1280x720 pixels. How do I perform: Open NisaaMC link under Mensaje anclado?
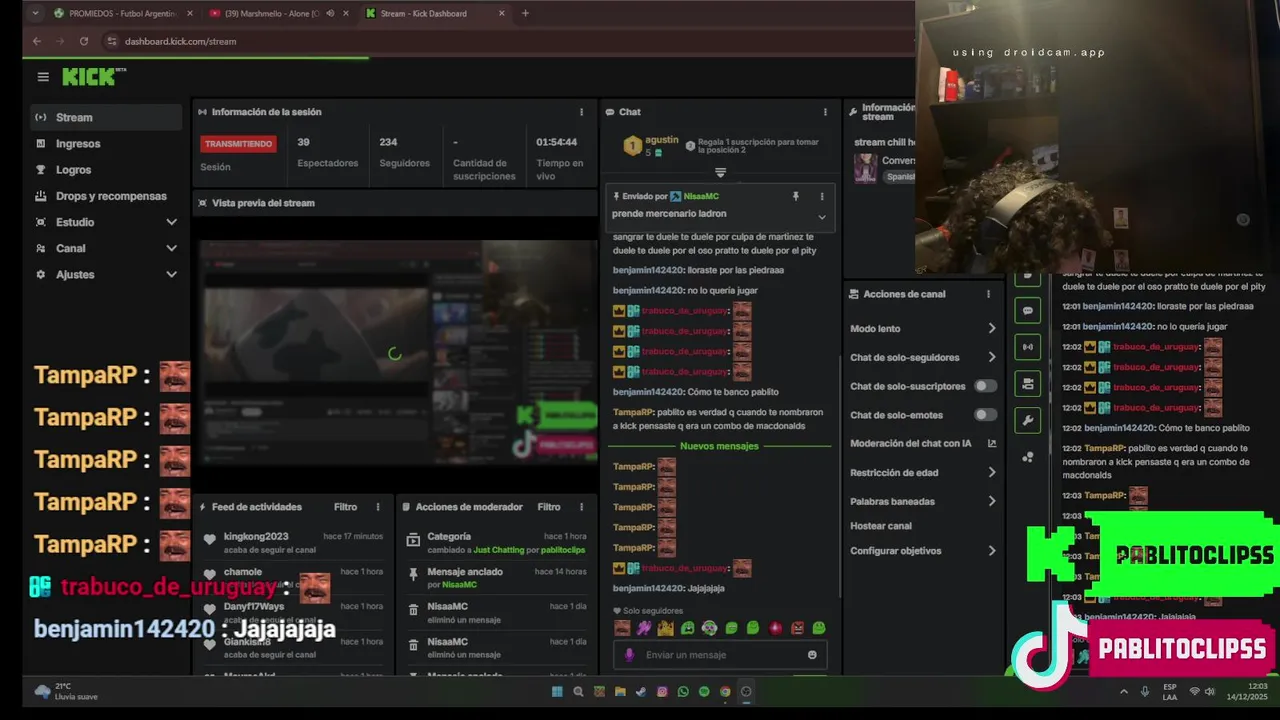[459, 584]
